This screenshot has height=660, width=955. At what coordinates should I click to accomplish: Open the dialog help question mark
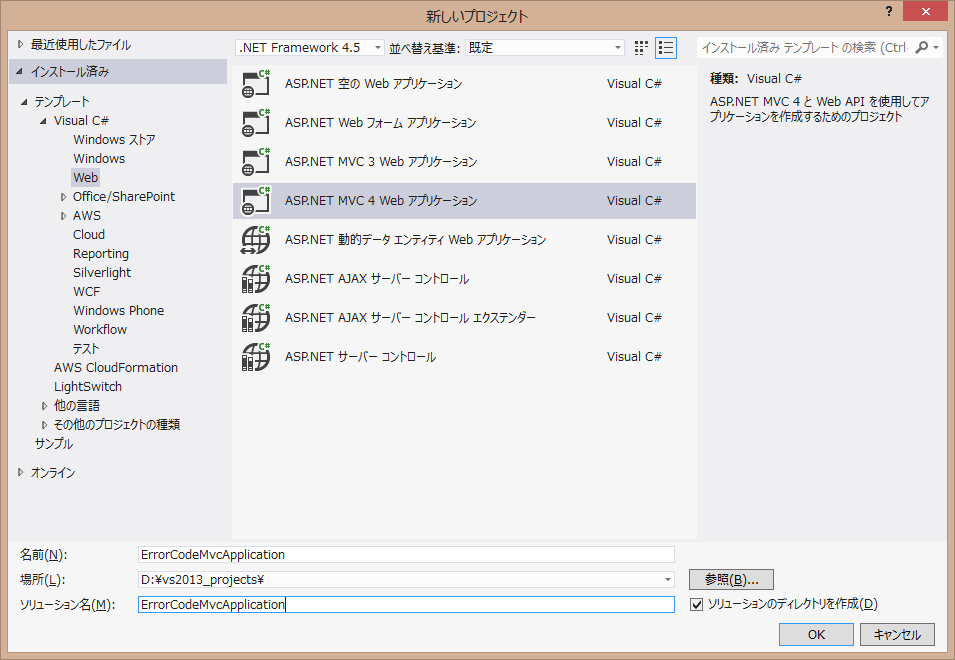coord(889,12)
